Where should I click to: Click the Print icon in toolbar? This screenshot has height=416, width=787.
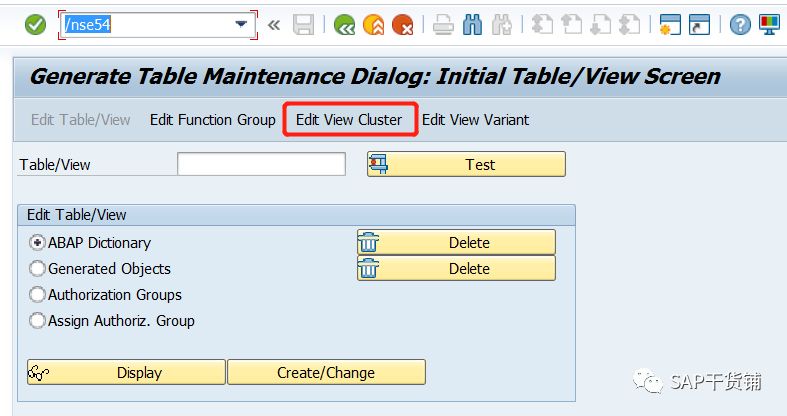(x=443, y=25)
